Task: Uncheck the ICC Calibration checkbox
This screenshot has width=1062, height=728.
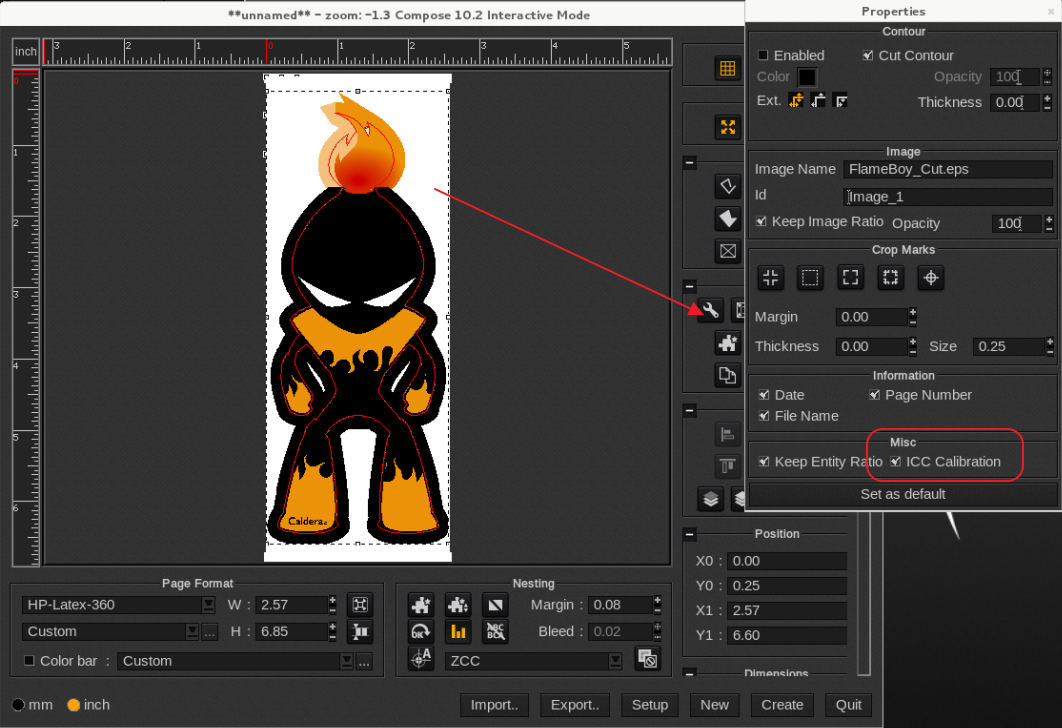Action: coord(896,462)
